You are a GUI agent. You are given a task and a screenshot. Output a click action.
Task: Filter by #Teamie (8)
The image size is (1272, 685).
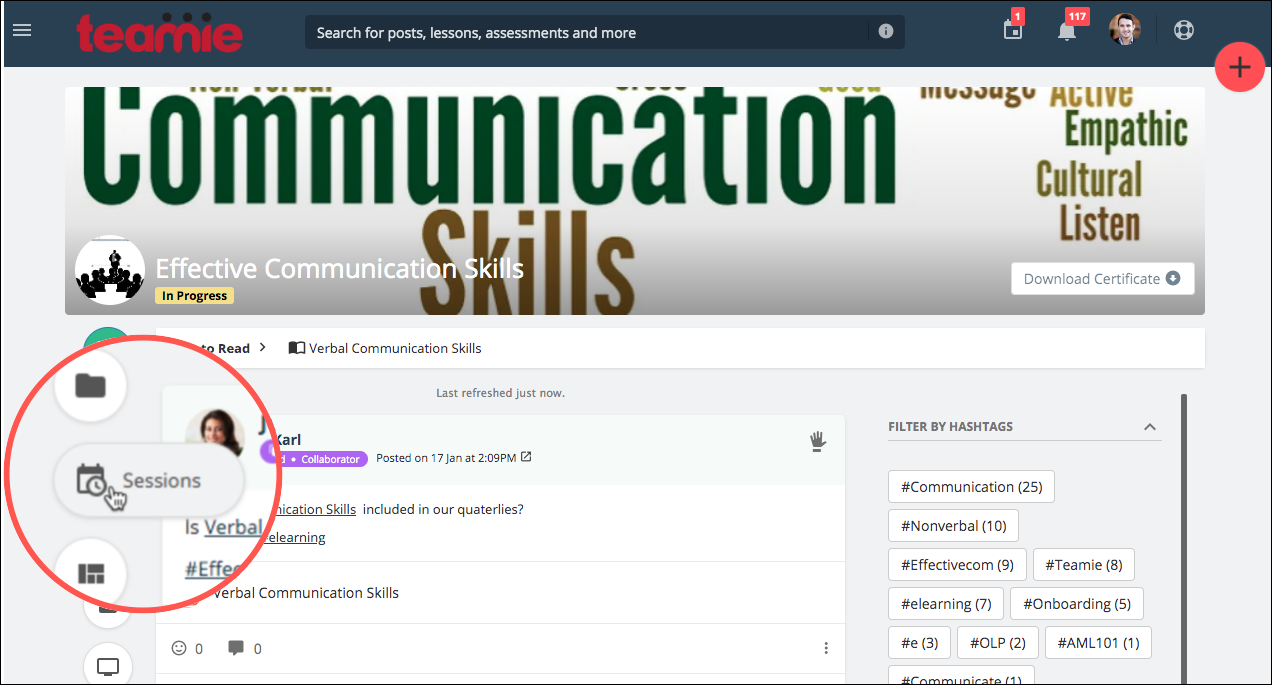[1084, 565]
